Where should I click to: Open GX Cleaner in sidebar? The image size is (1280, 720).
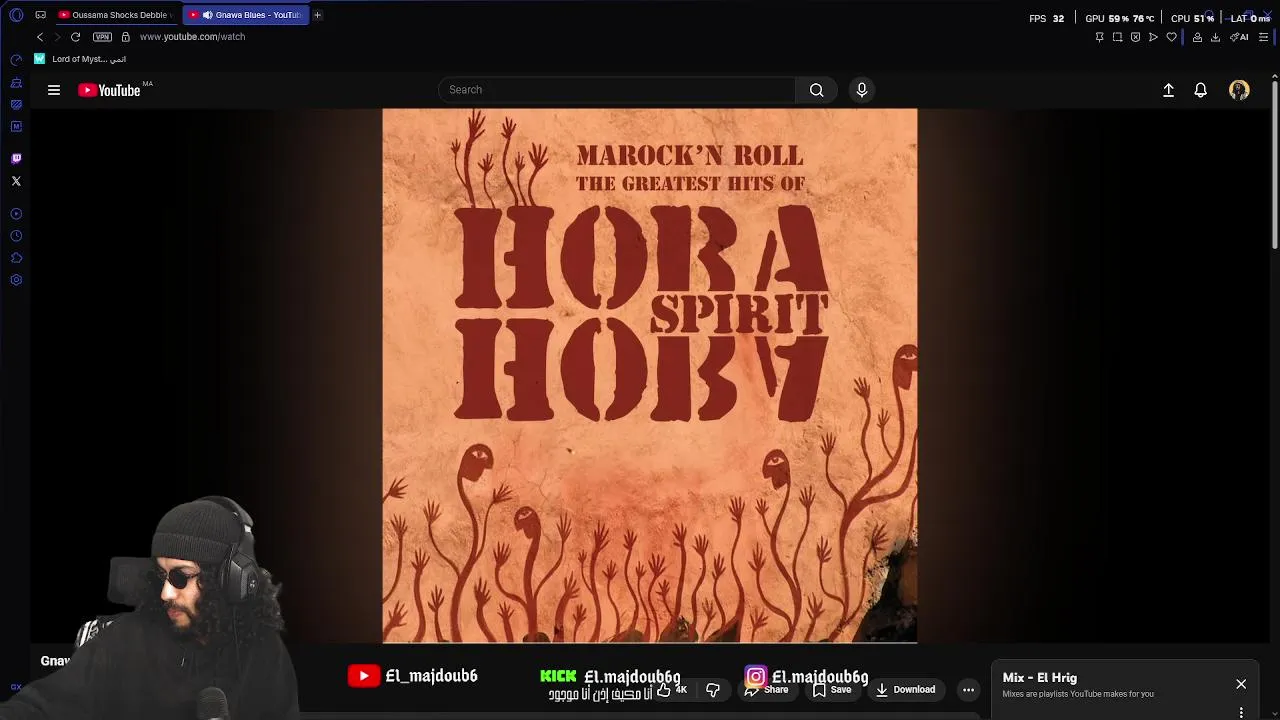point(16,83)
